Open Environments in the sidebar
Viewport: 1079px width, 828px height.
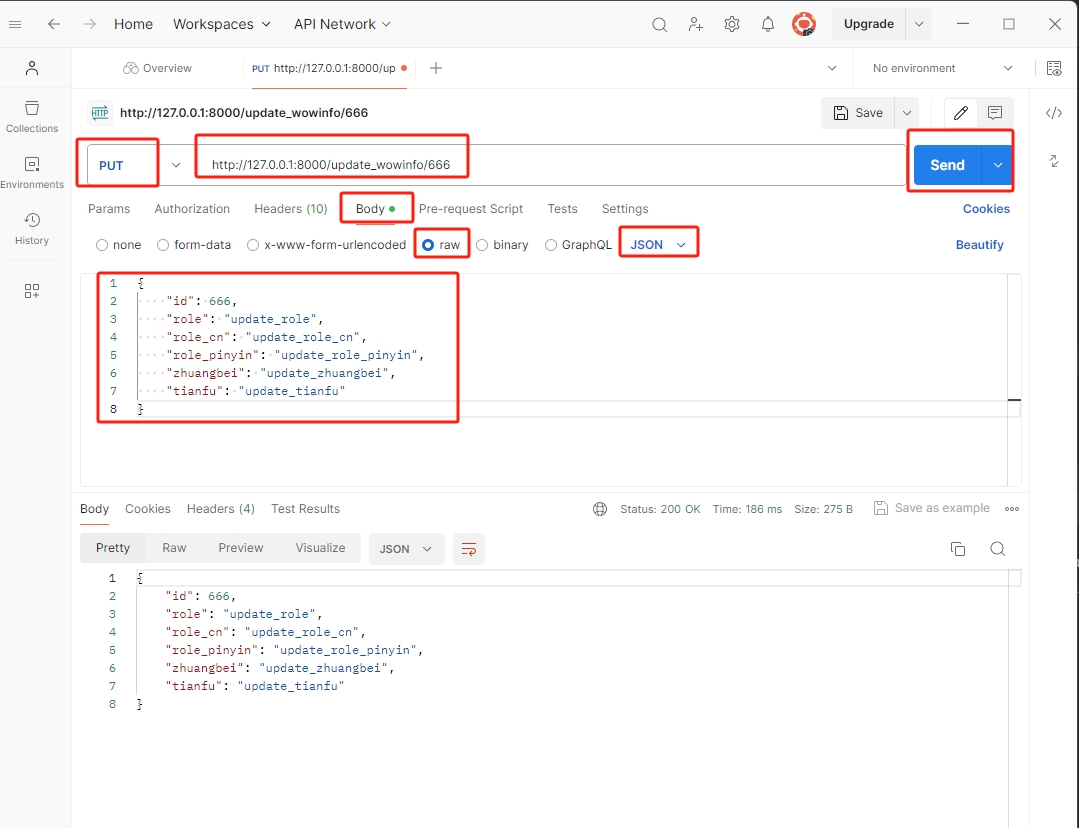pyautogui.click(x=32, y=173)
